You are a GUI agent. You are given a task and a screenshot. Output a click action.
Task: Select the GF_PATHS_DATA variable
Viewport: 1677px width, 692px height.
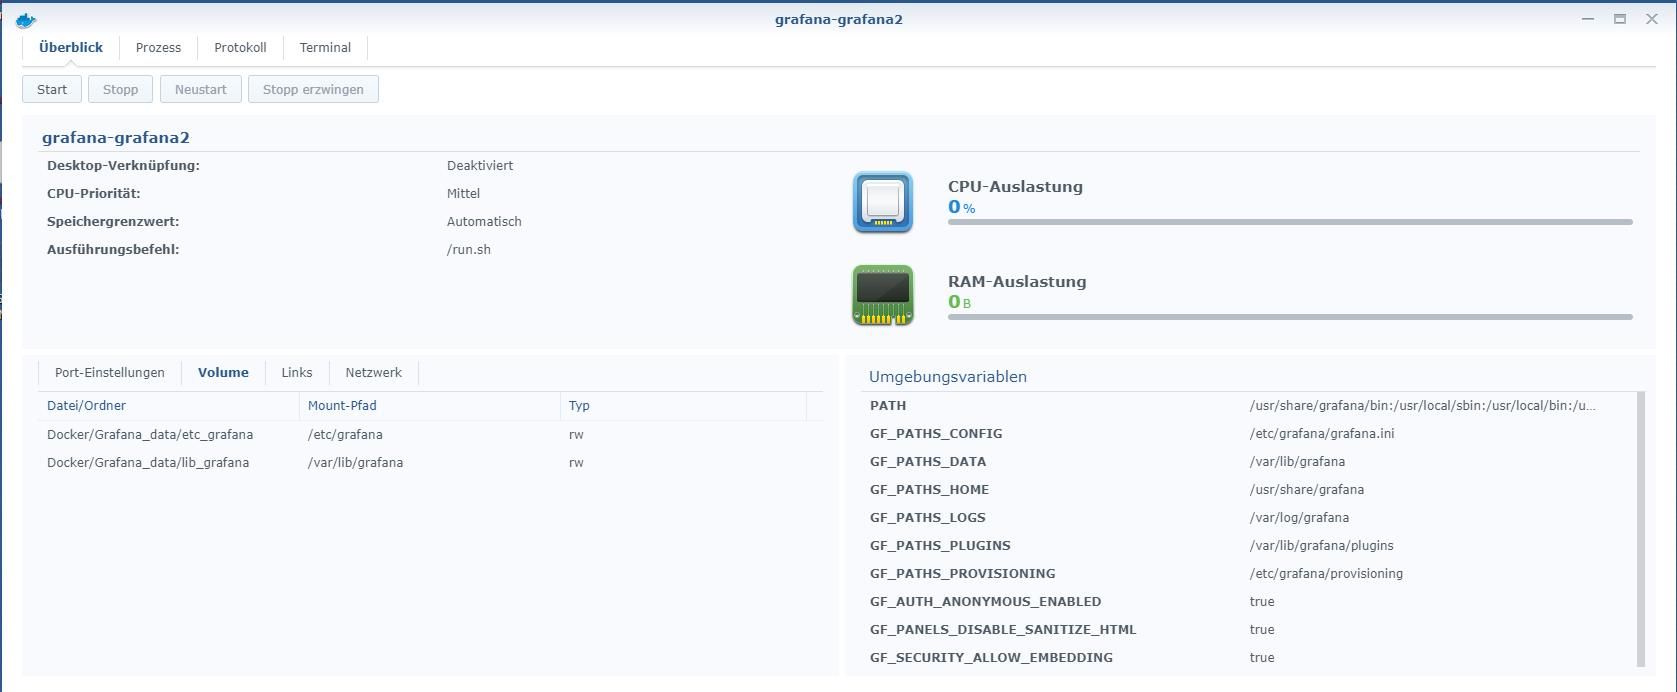pyautogui.click(x=1248, y=461)
